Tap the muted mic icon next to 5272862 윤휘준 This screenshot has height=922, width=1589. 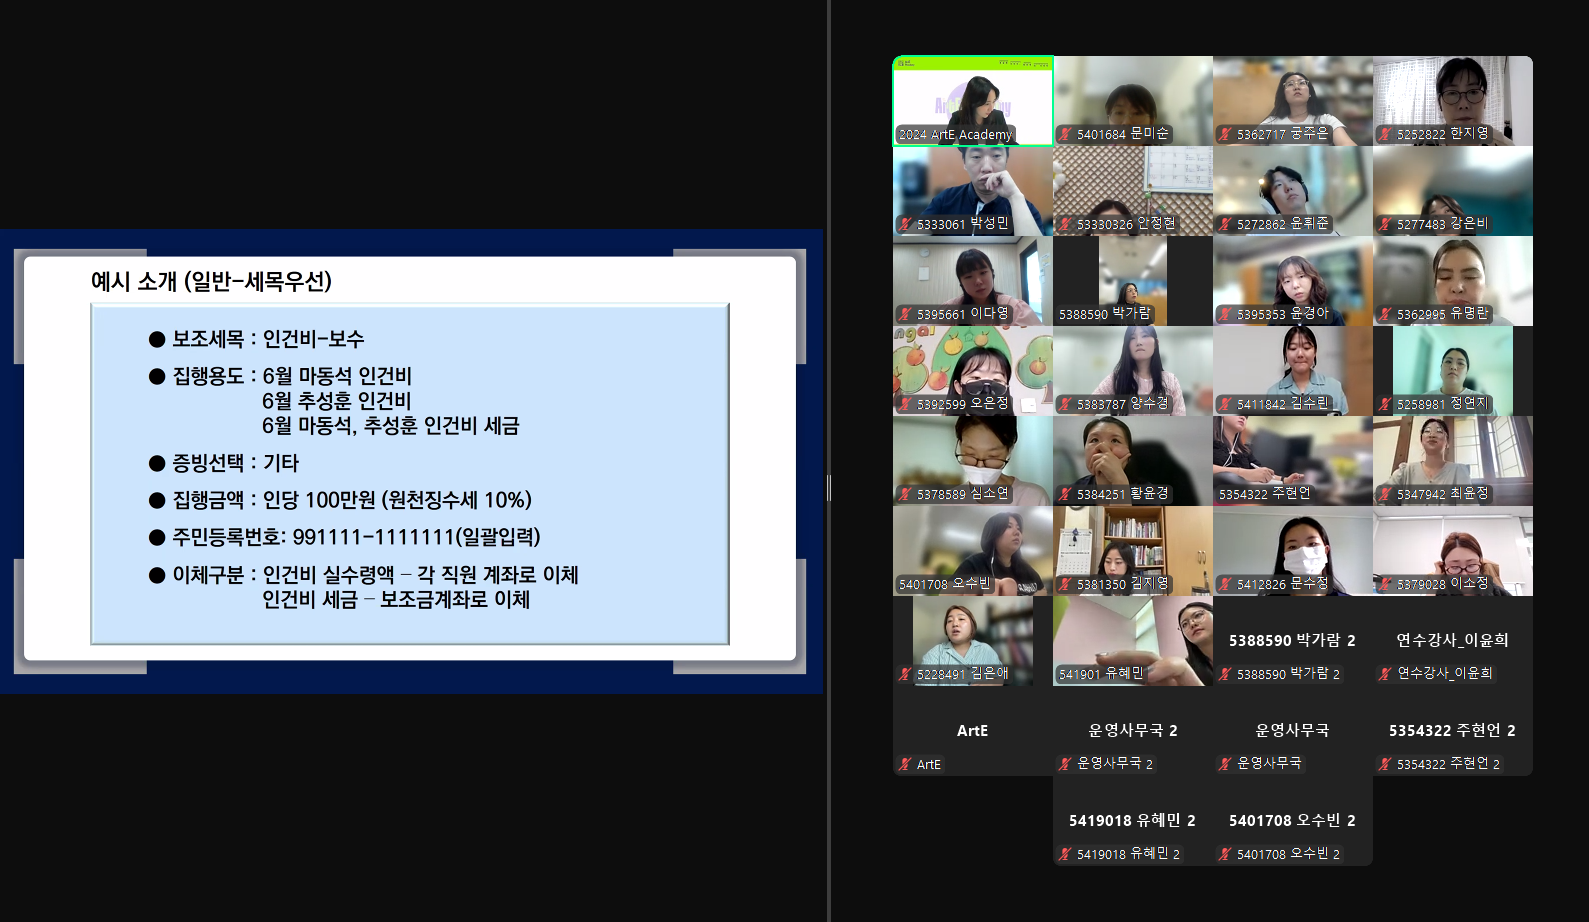click(1226, 224)
